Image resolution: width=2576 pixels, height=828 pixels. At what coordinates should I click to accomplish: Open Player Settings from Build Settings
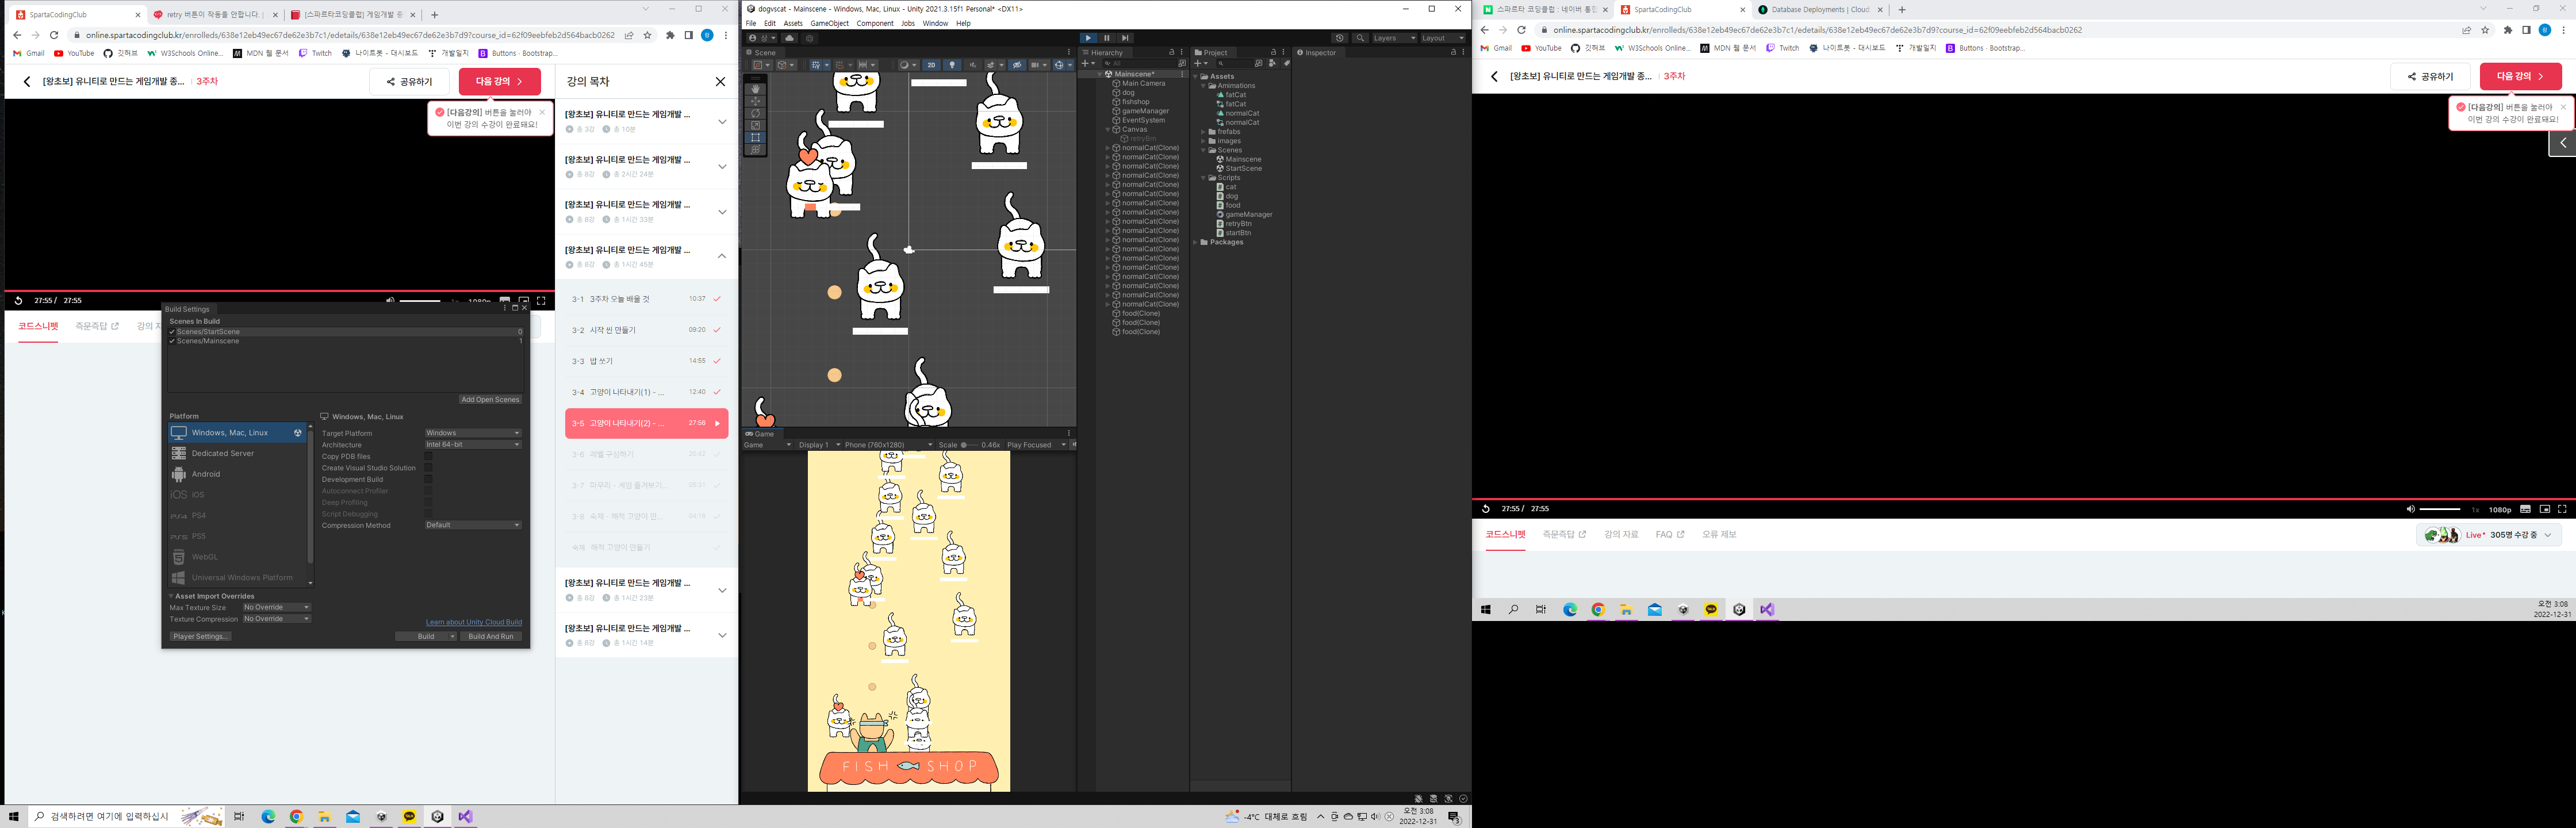[201, 636]
